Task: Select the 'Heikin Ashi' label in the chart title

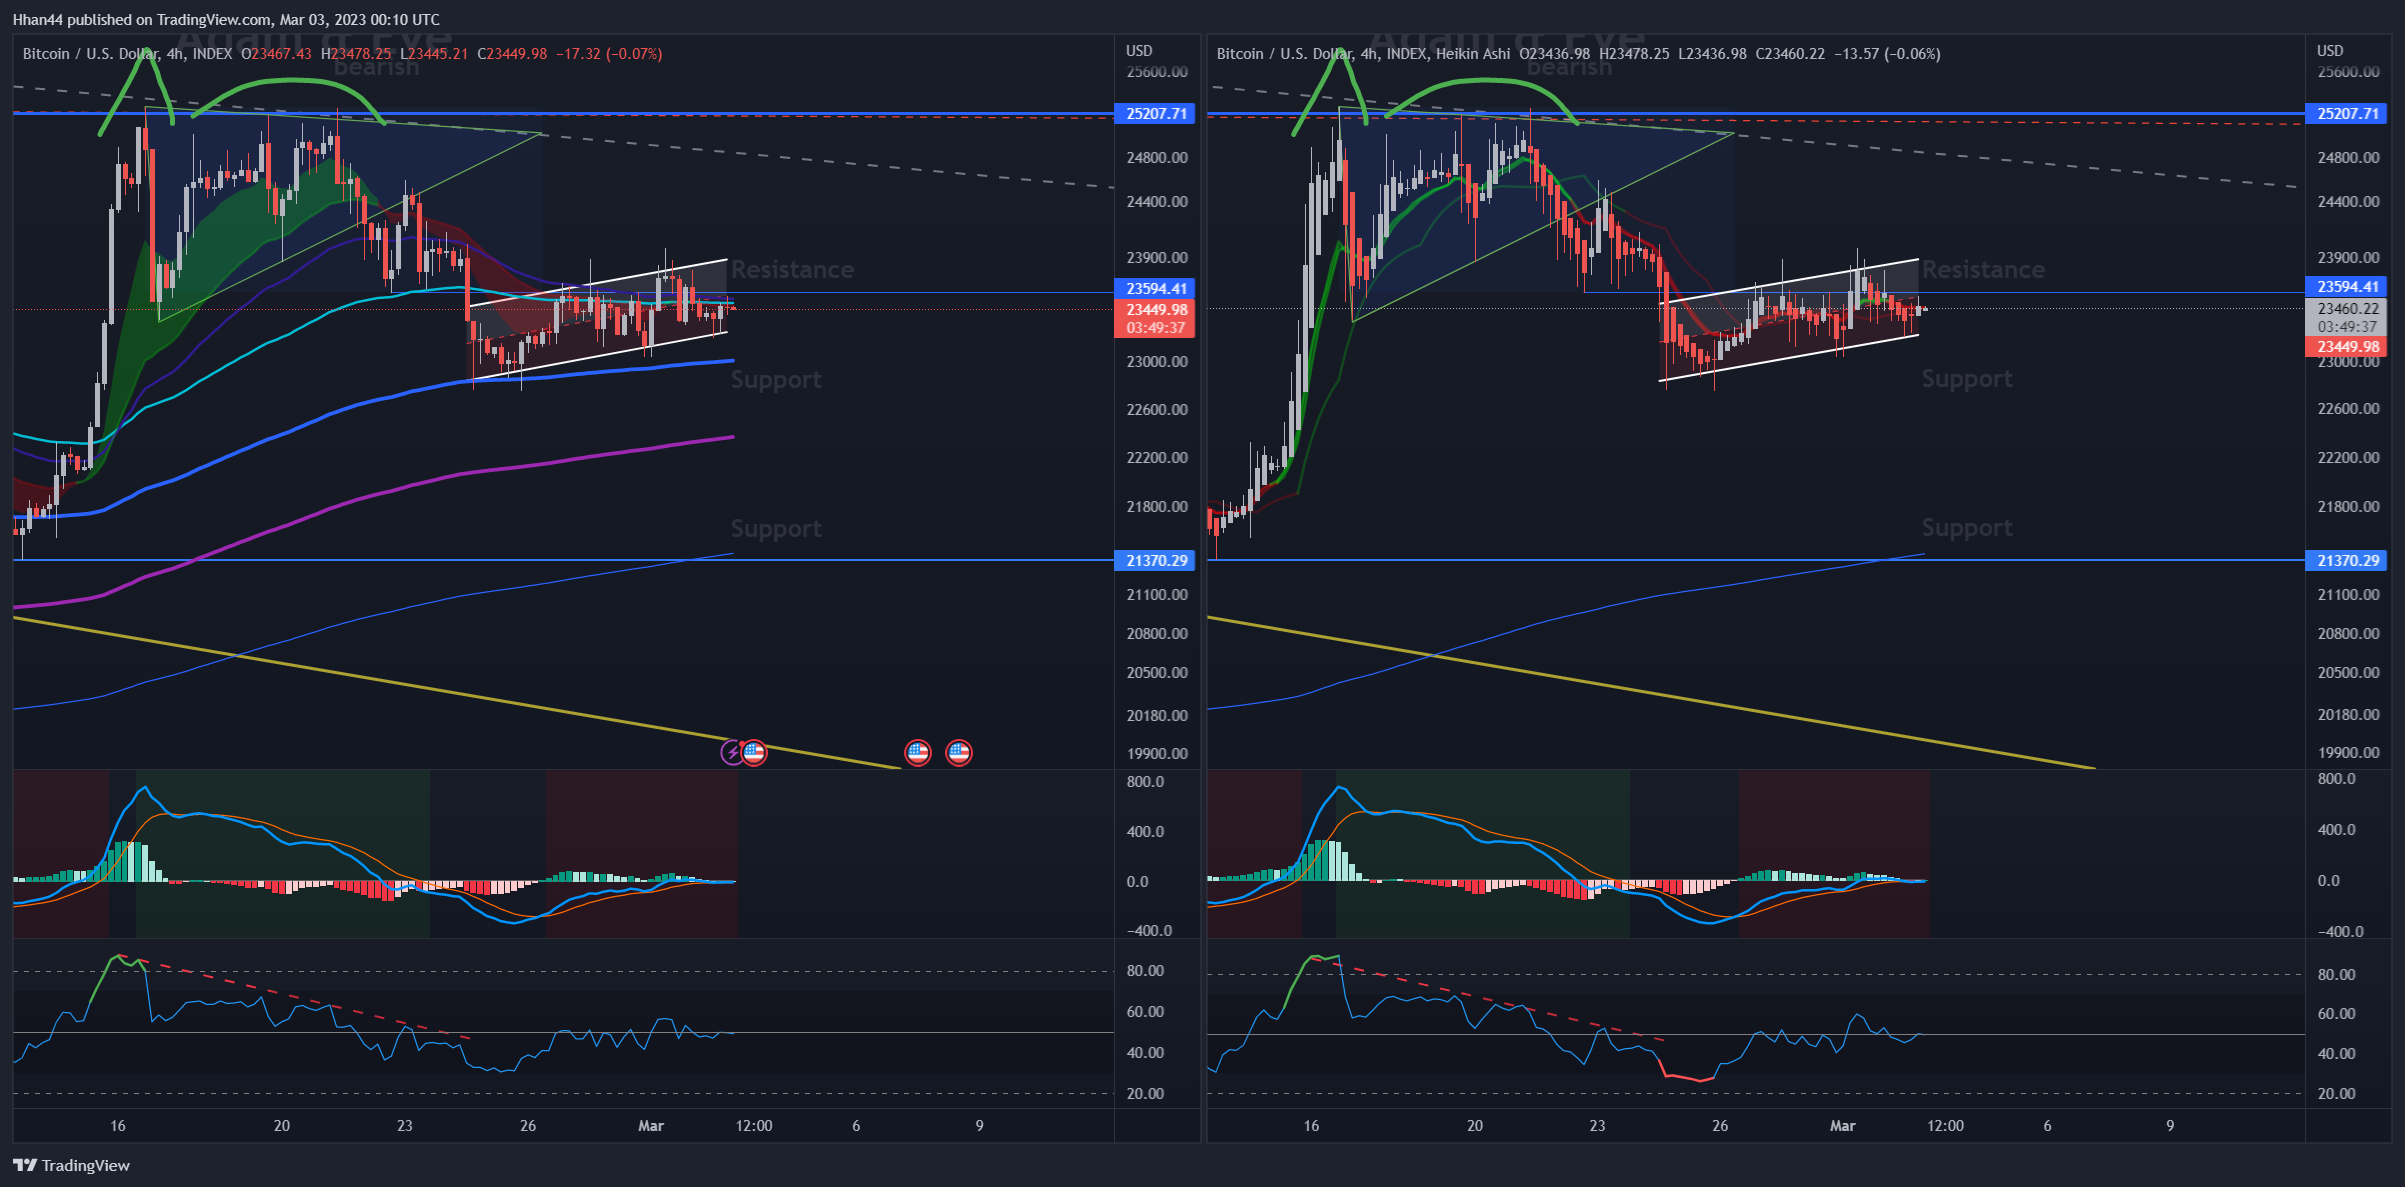Action: [x=1473, y=54]
